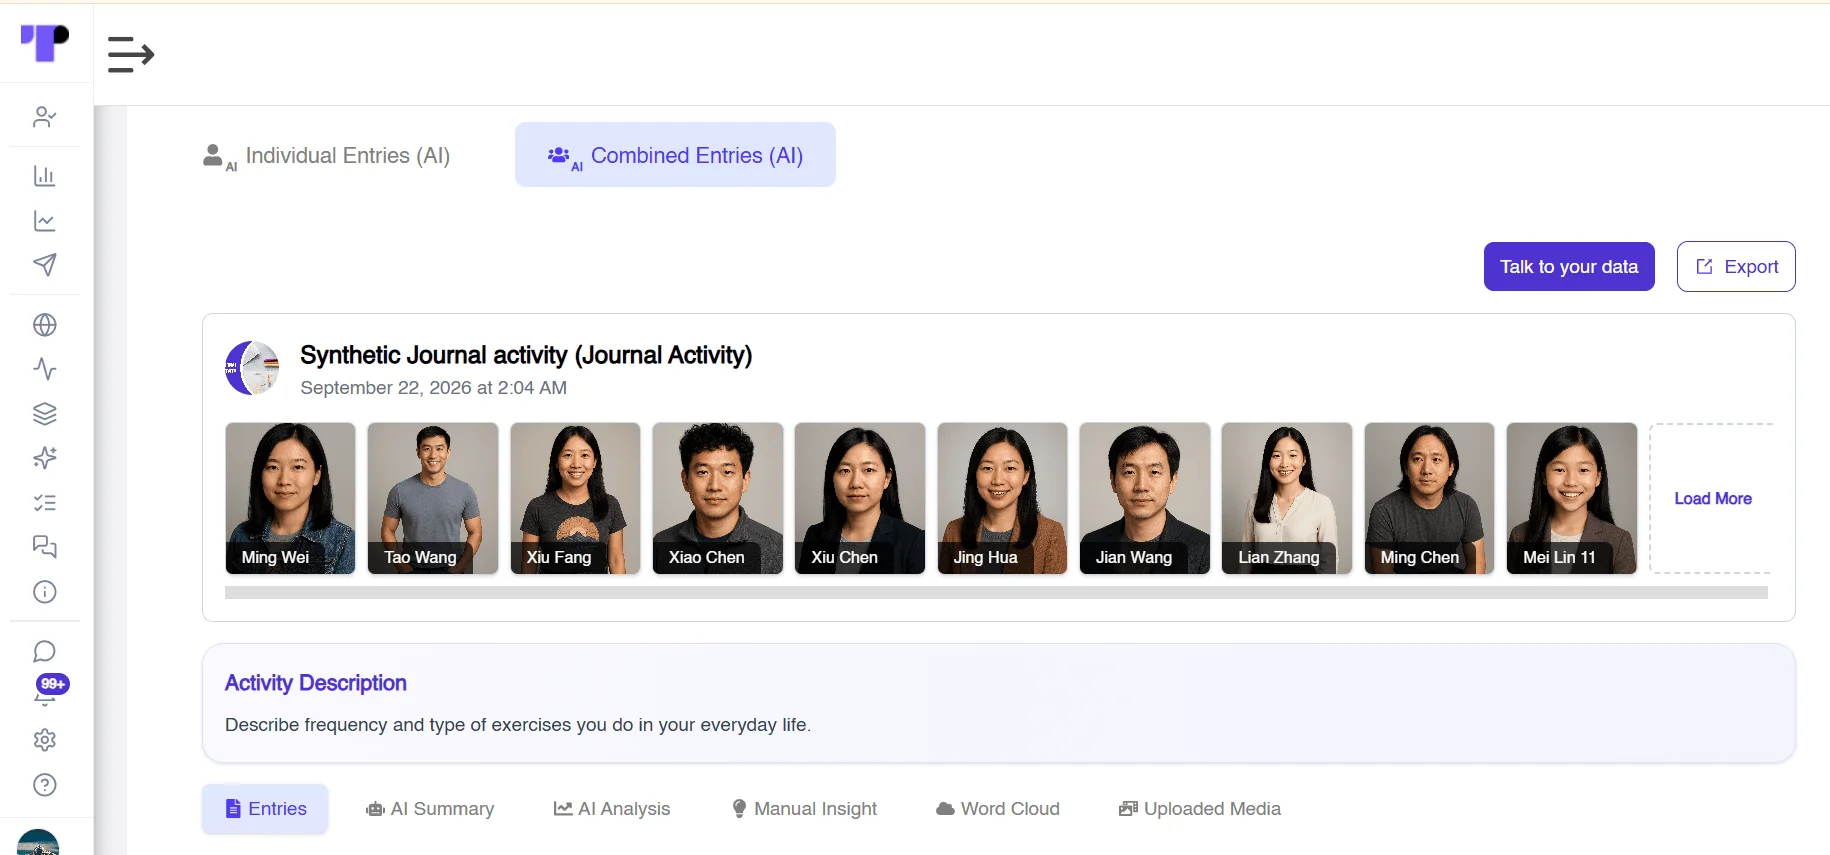
Task: Click the activity pulse icon
Action: point(45,369)
